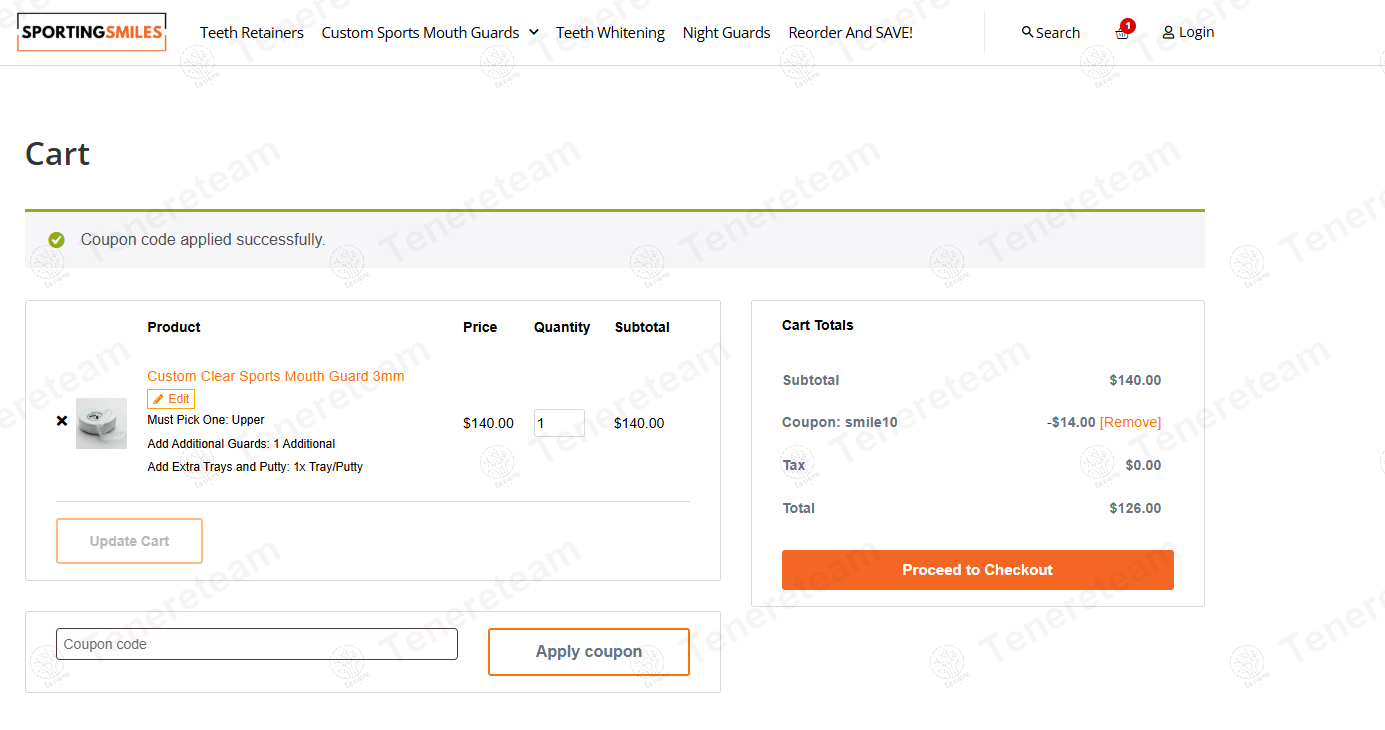The image size is (1385, 730).
Task: Remove the mouth guard from cart
Action: pos(62,422)
